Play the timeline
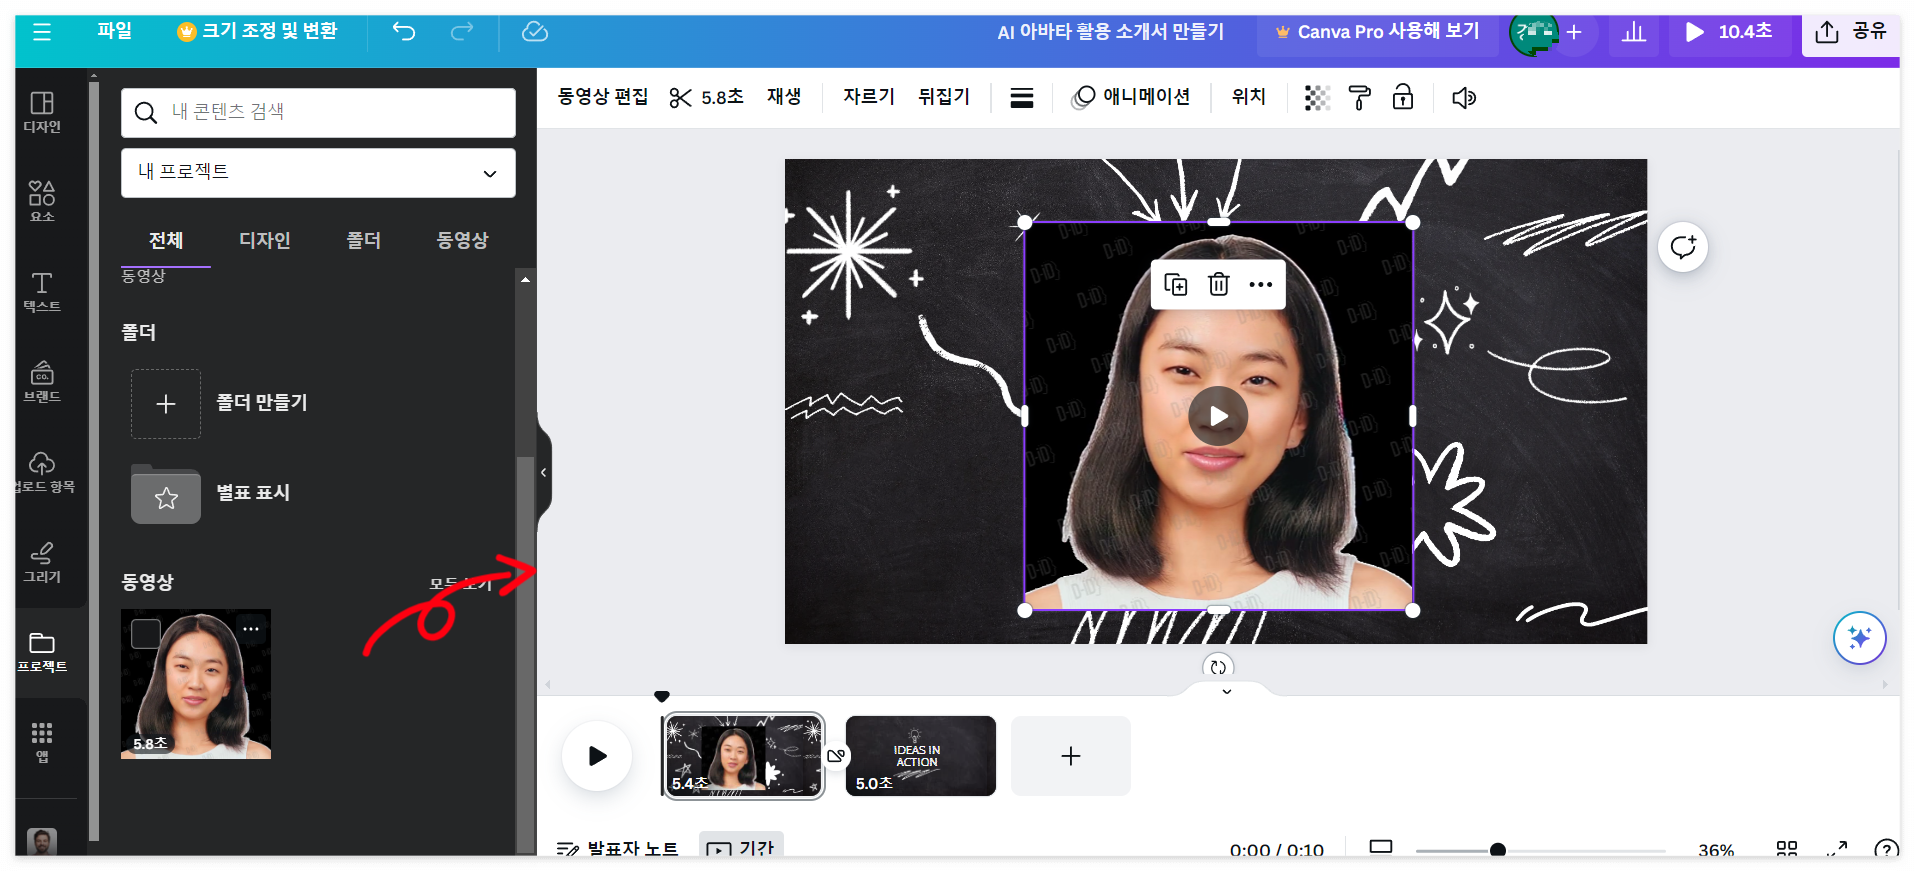 [597, 756]
